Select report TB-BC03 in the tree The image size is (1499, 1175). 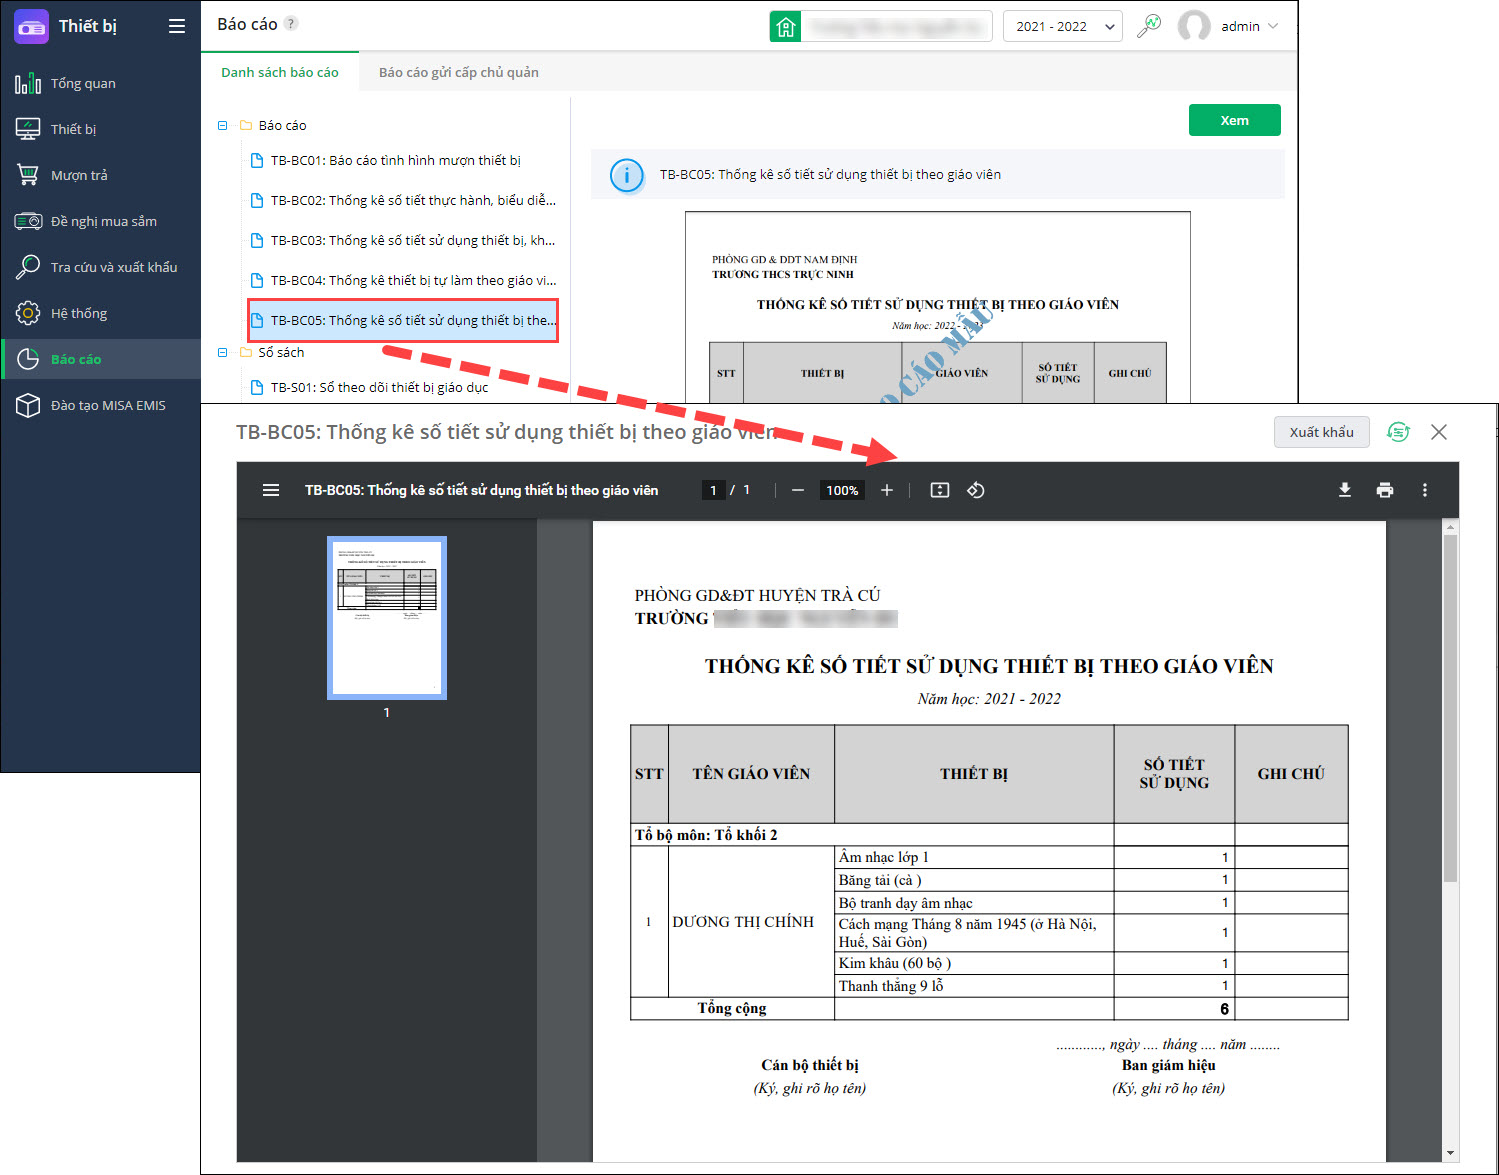[x=403, y=240]
